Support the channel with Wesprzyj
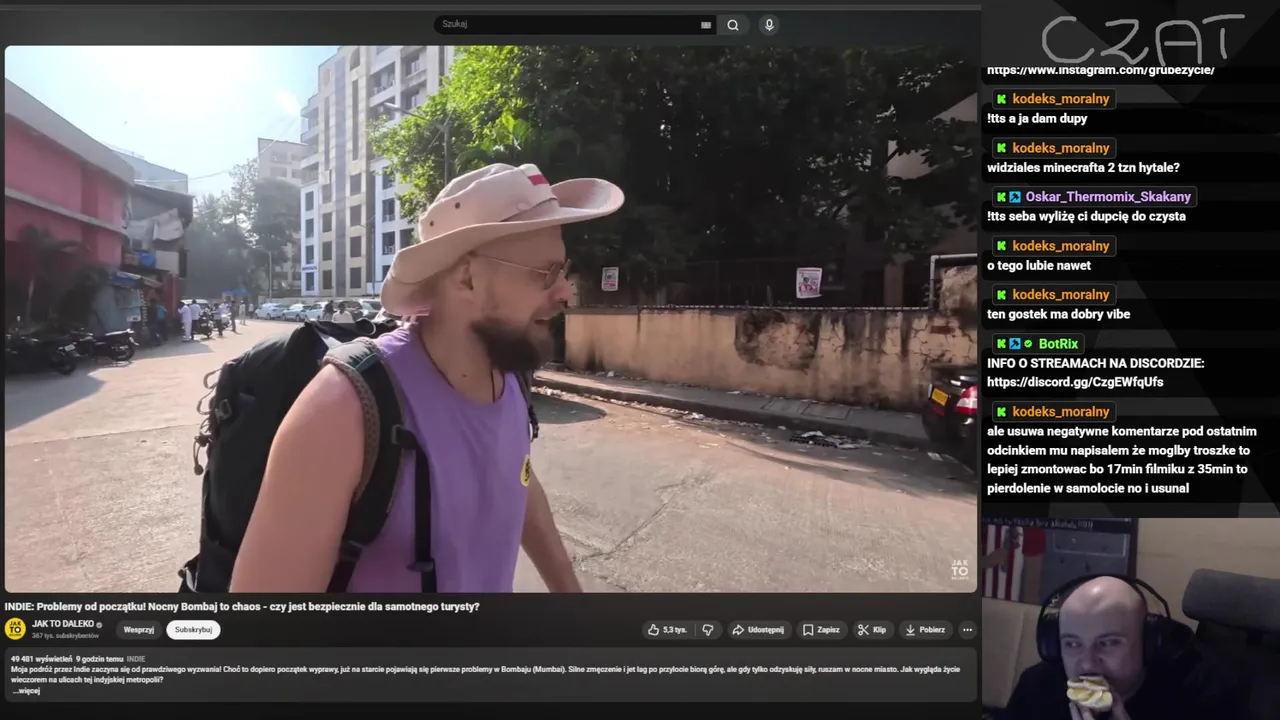The width and height of the screenshot is (1280, 720). tap(139, 630)
